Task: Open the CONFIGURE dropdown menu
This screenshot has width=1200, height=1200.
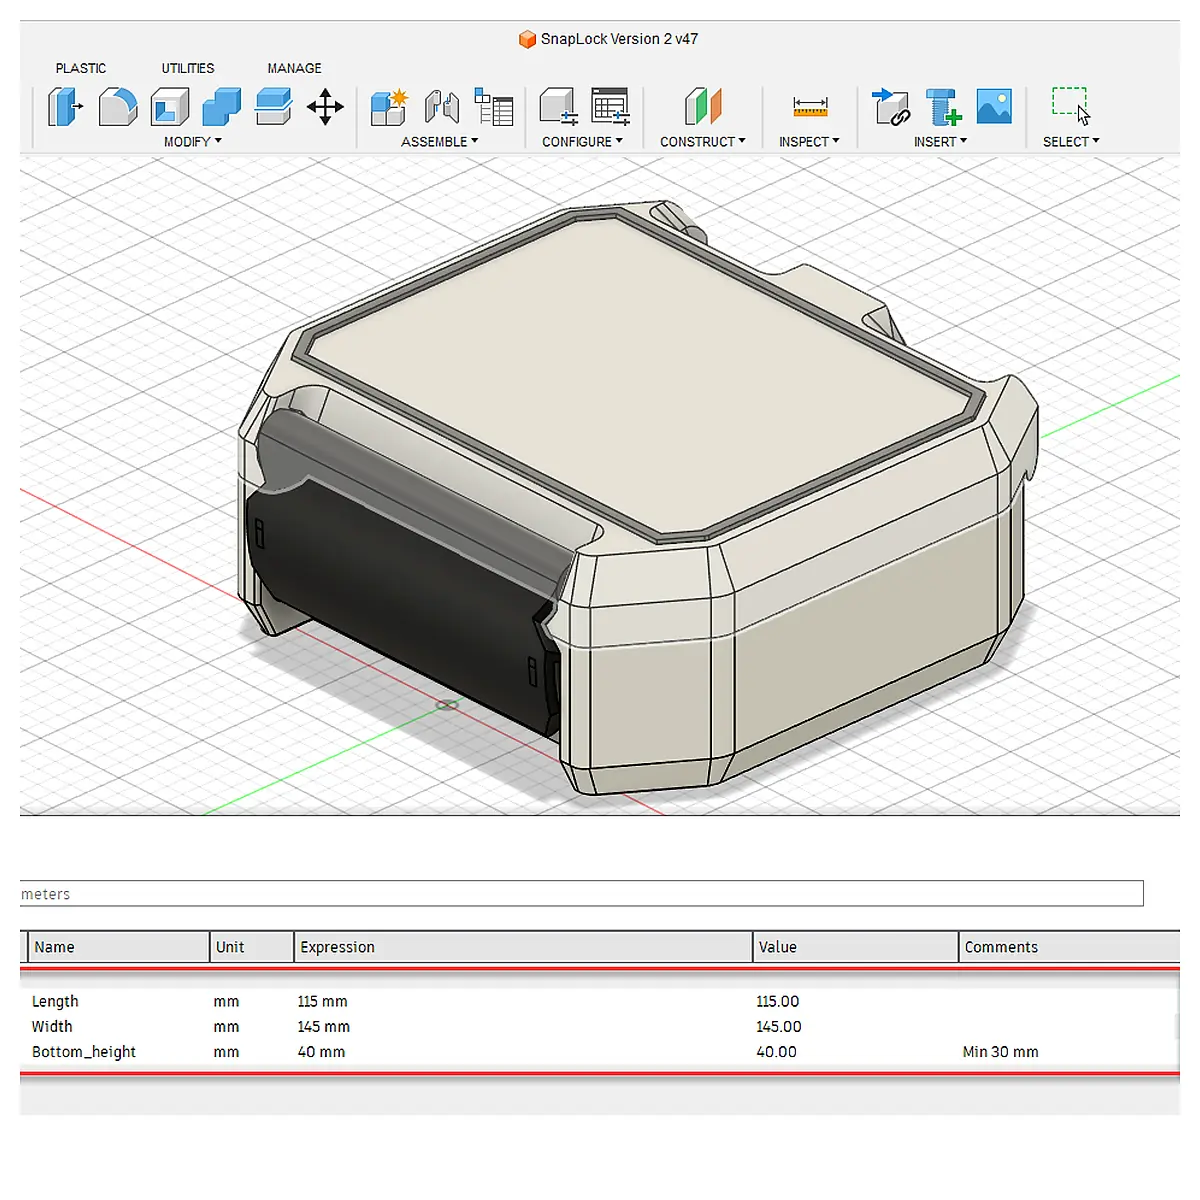Action: tap(583, 142)
